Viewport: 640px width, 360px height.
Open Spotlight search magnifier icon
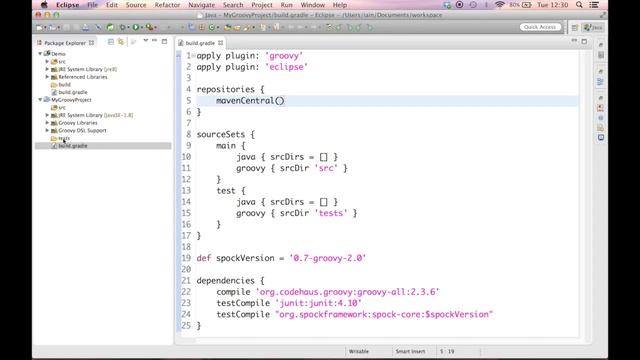(x=579, y=5)
